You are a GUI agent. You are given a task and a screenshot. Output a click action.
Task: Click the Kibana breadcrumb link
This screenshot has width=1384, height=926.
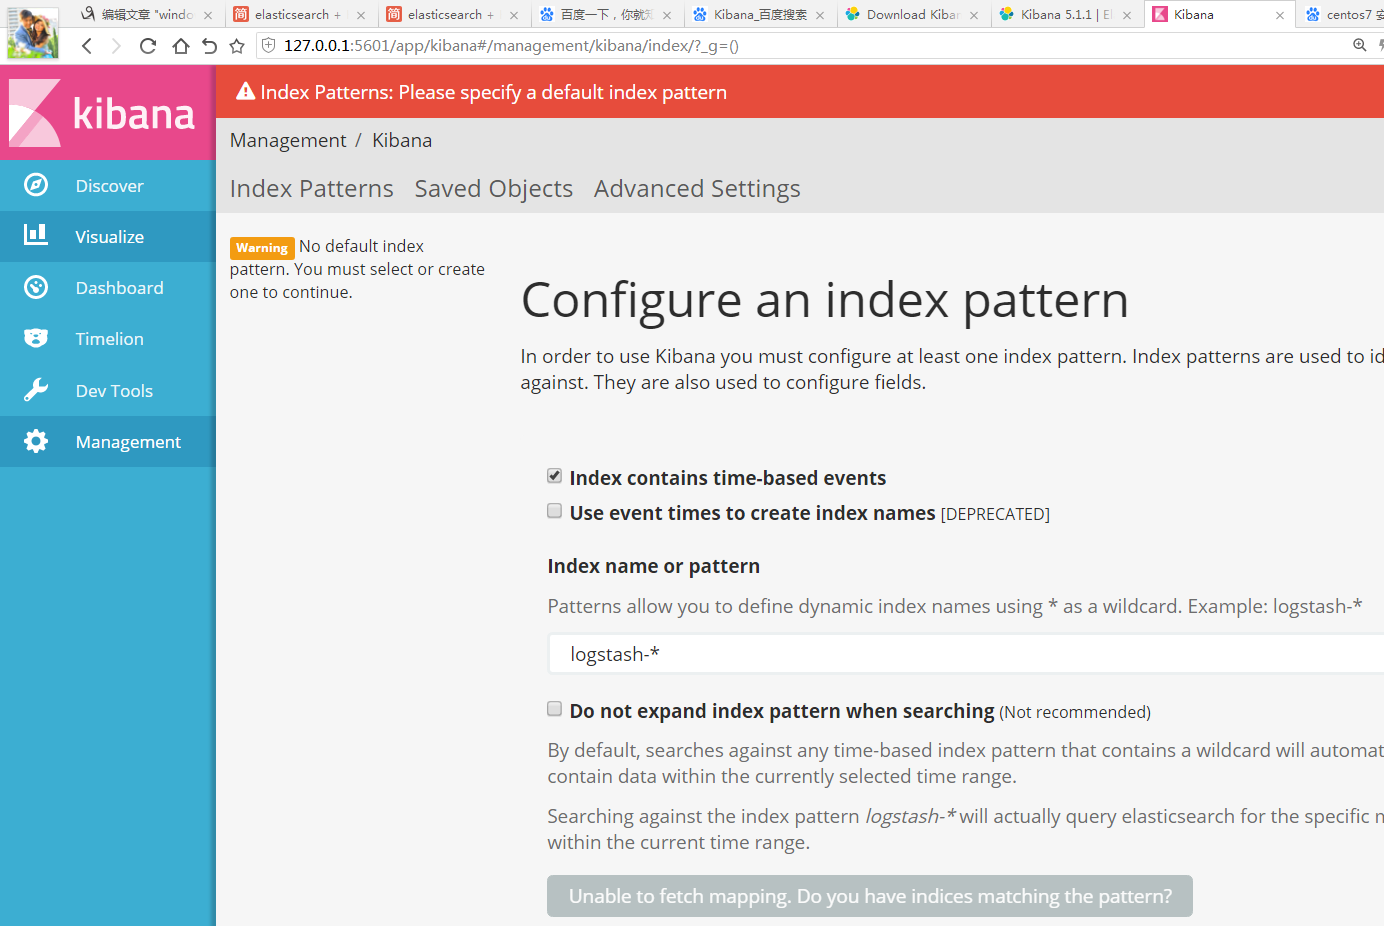click(x=402, y=141)
